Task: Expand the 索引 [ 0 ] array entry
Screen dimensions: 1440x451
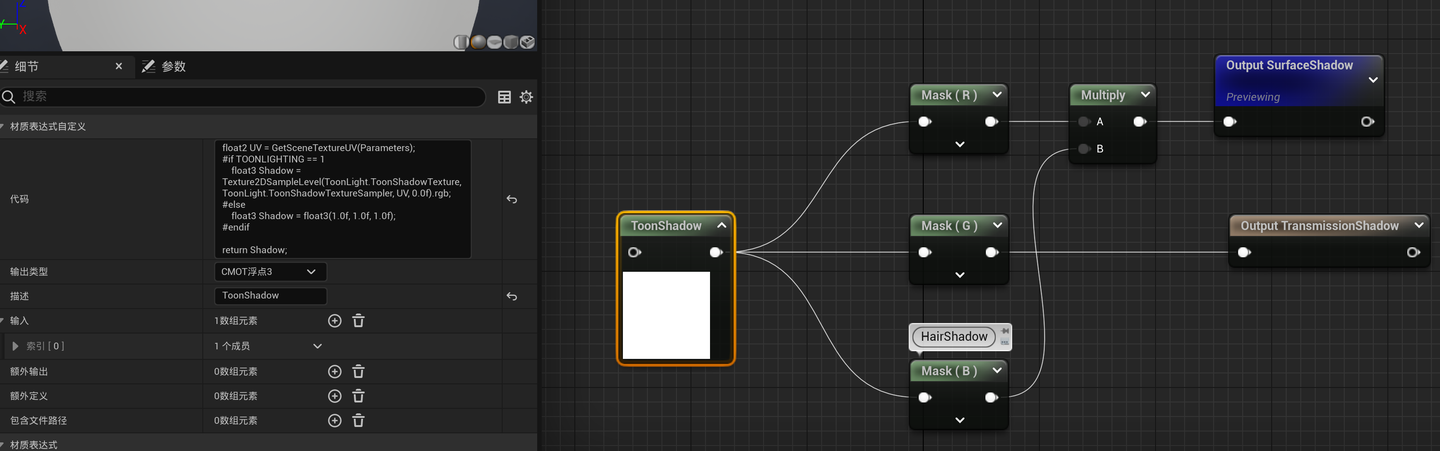Action: pyautogui.click(x=15, y=346)
